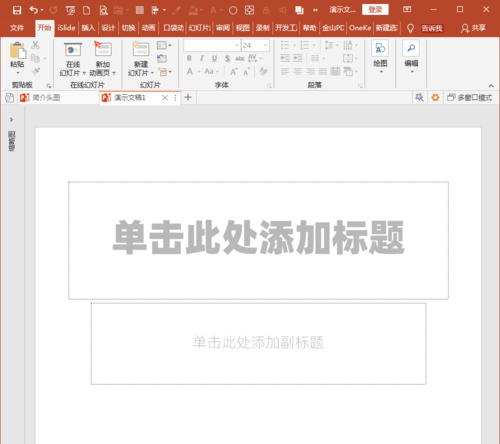
Task: Open the font name dropdown
Action: pyautogui.click(x=237, y=45)
